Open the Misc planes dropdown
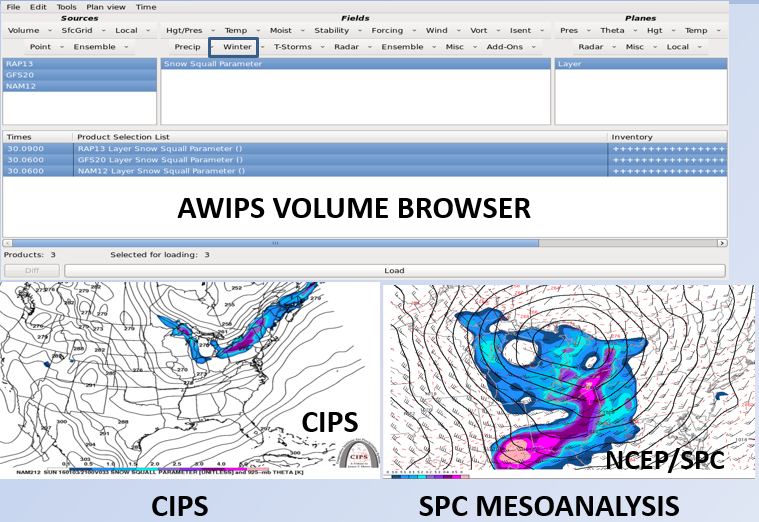 pos(640,47)
